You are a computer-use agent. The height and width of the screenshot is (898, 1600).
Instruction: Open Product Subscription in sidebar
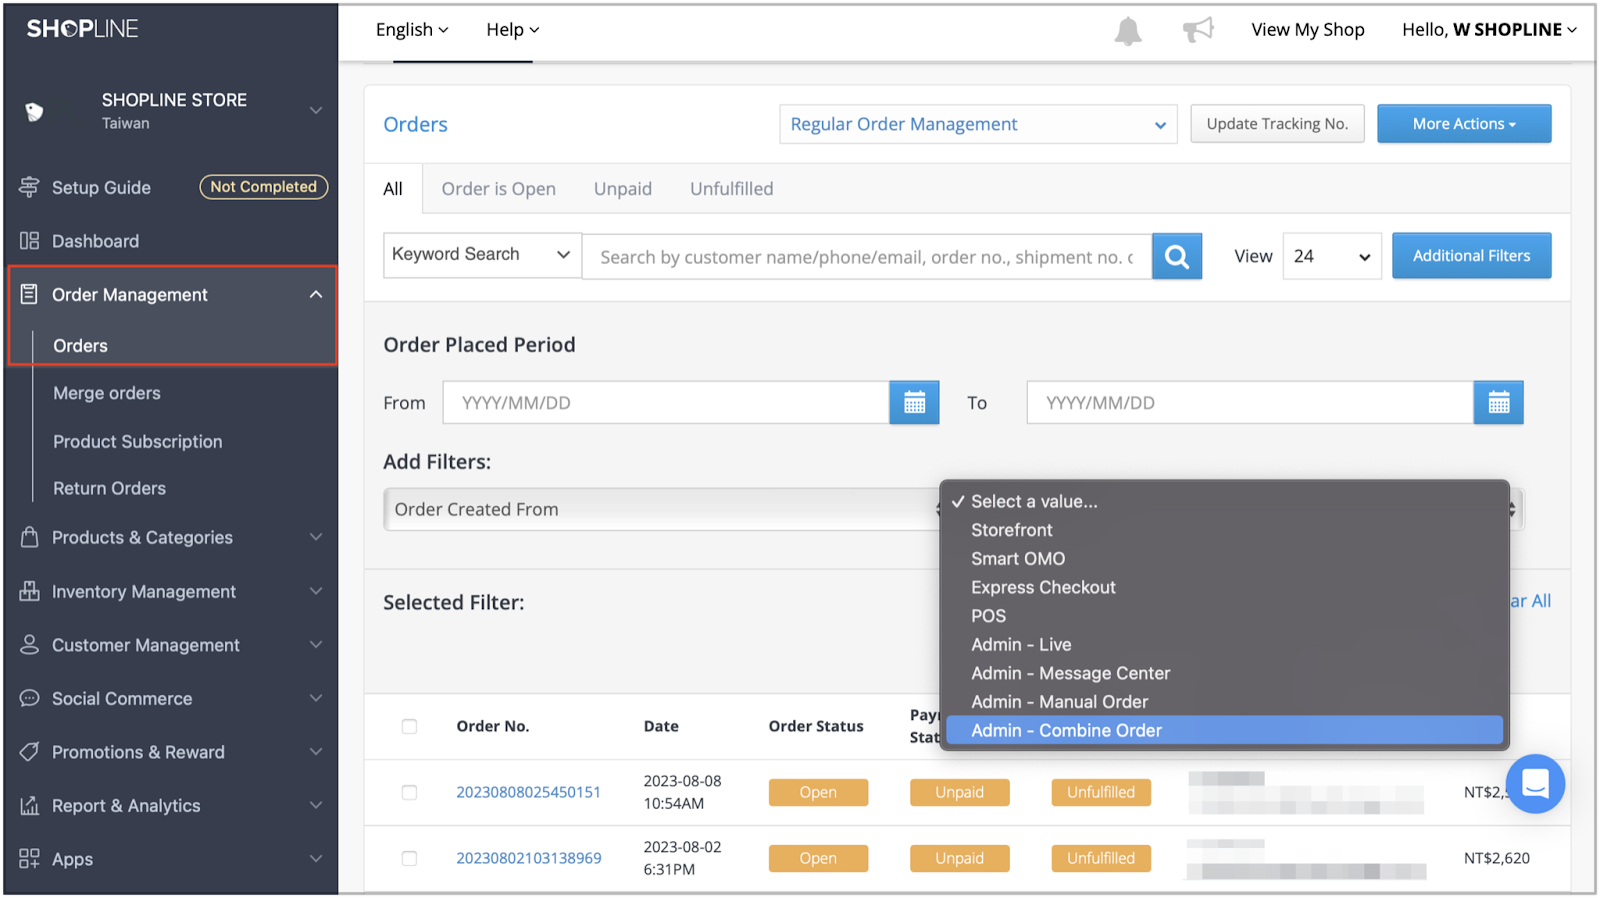138,441
